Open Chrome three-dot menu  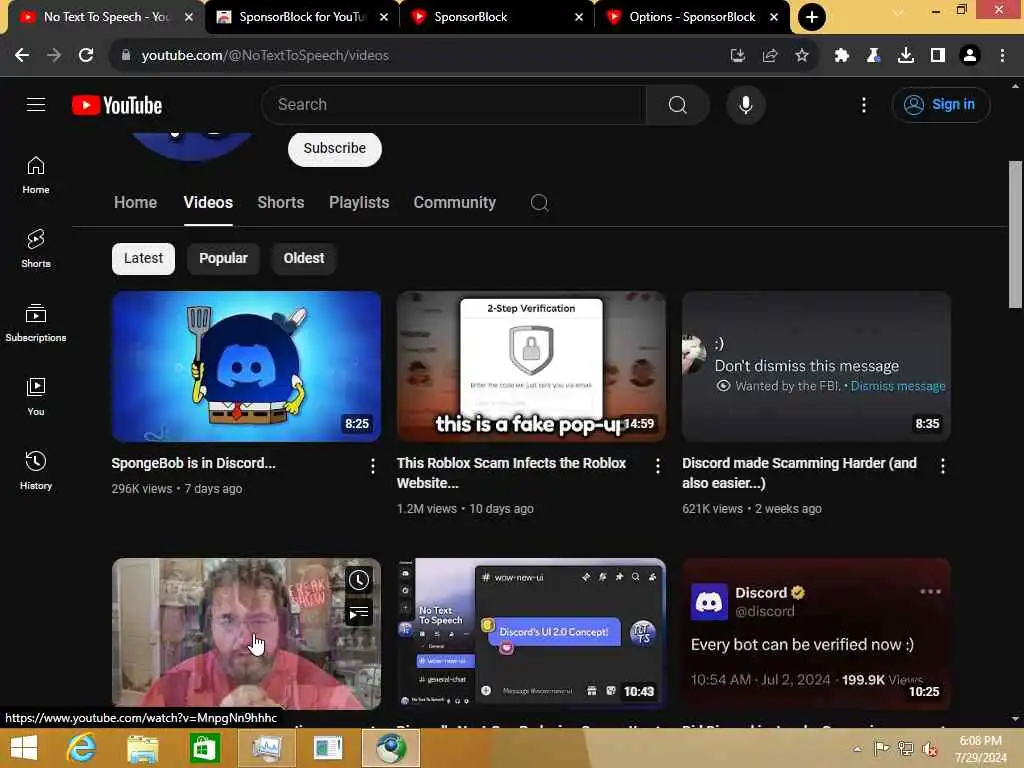[x=1002, y=56]
